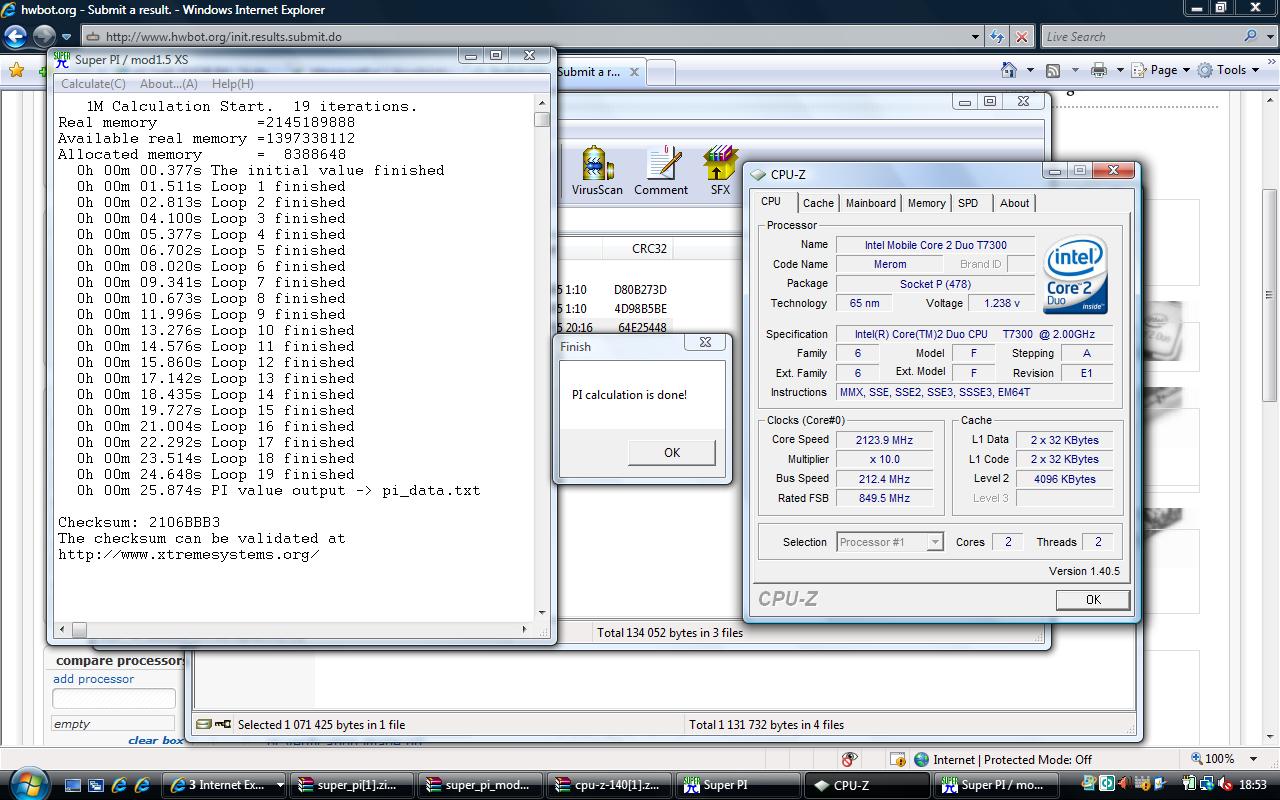Click 'Checksum: 2106BBB3' text in Super PI

click(x=139, y=522)
